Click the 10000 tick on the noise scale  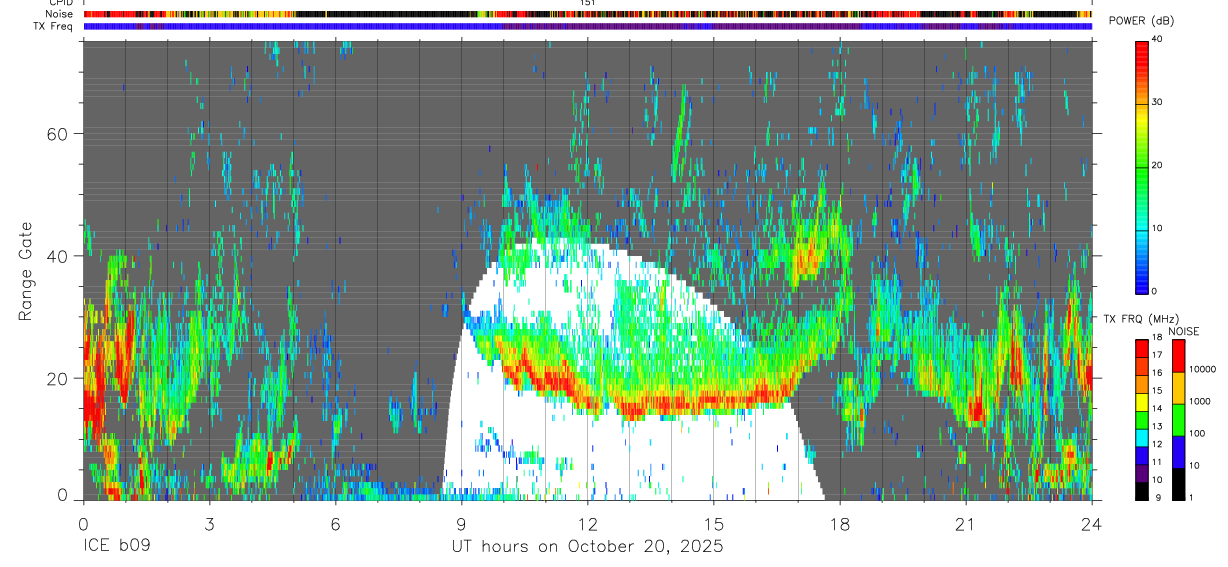(x=1203, y=369)
